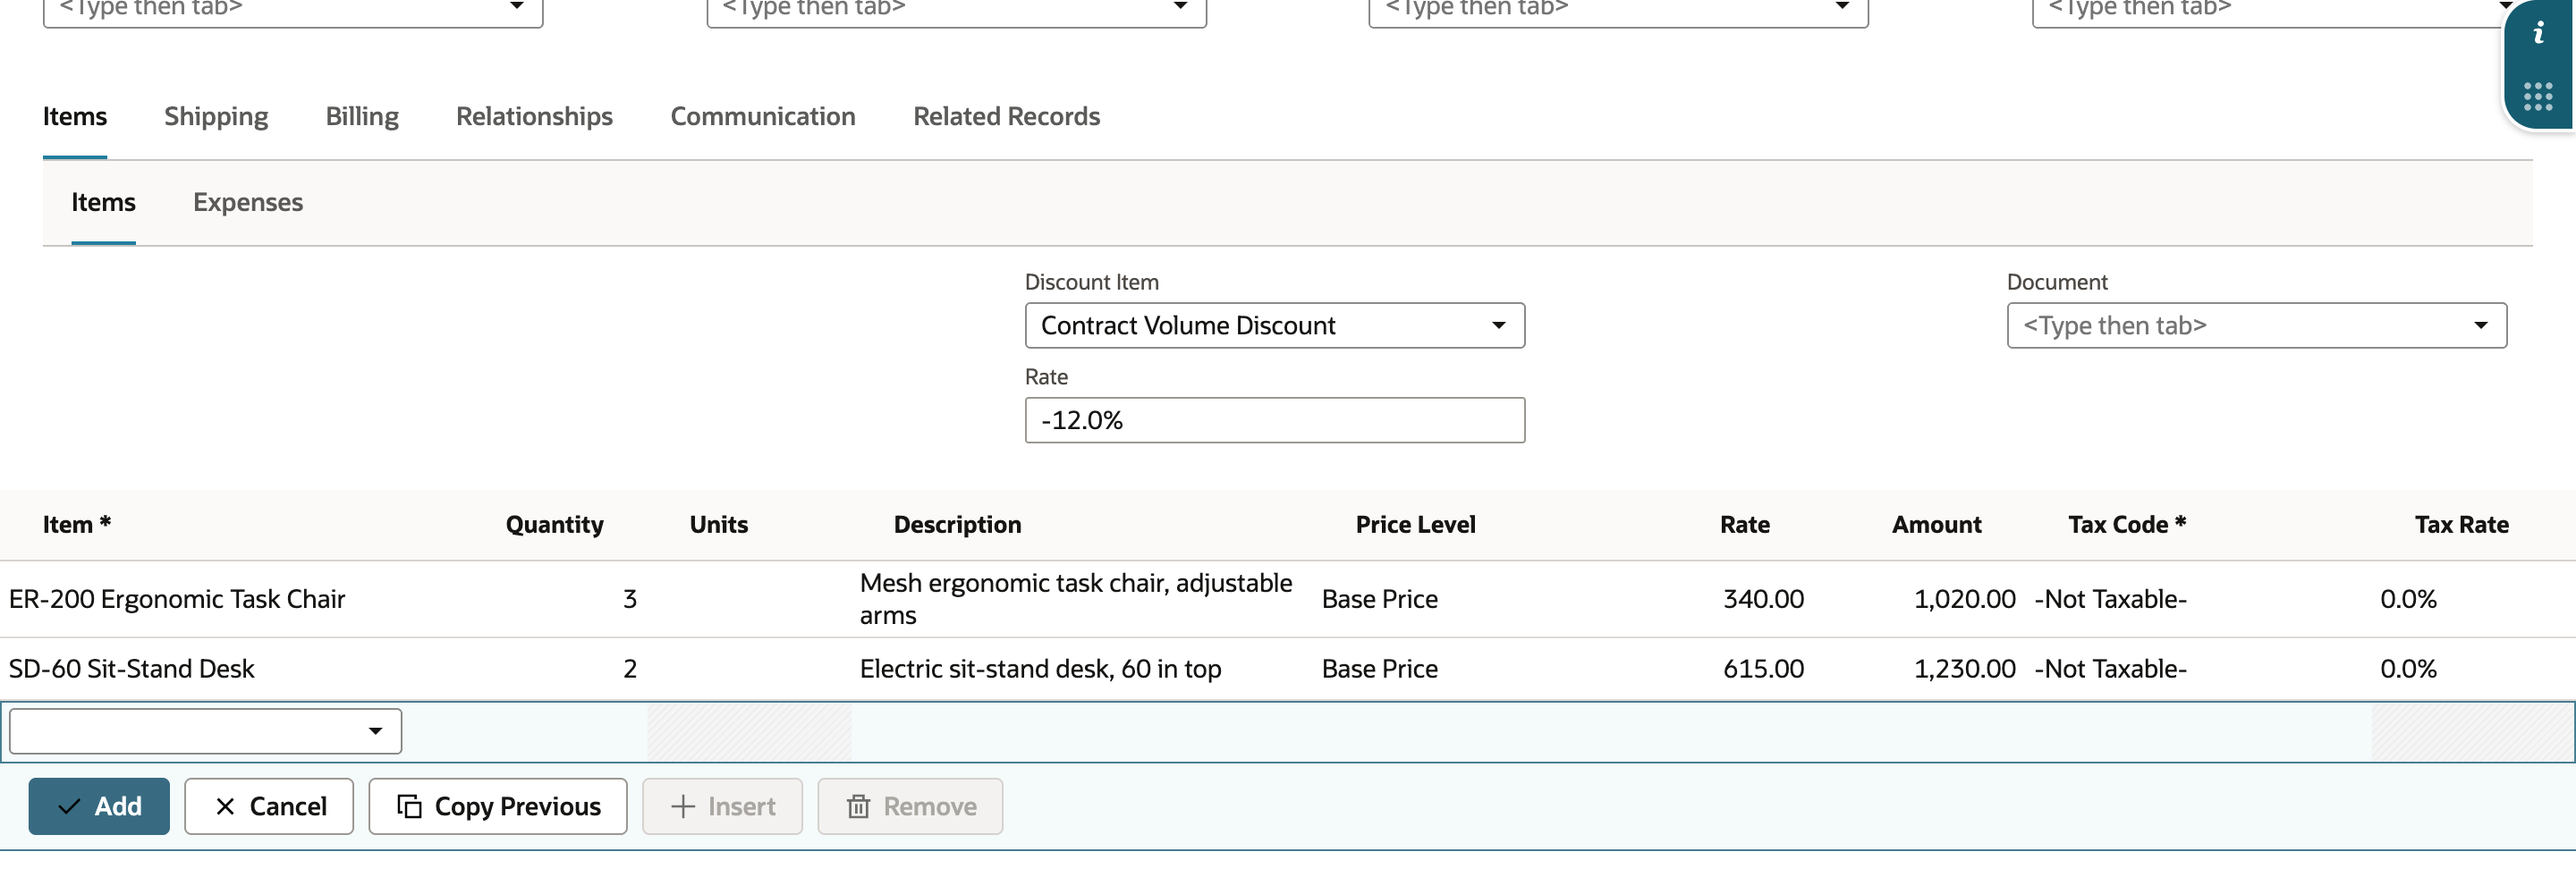Click the quantity 3 for the Task Chair

[630, 599]
